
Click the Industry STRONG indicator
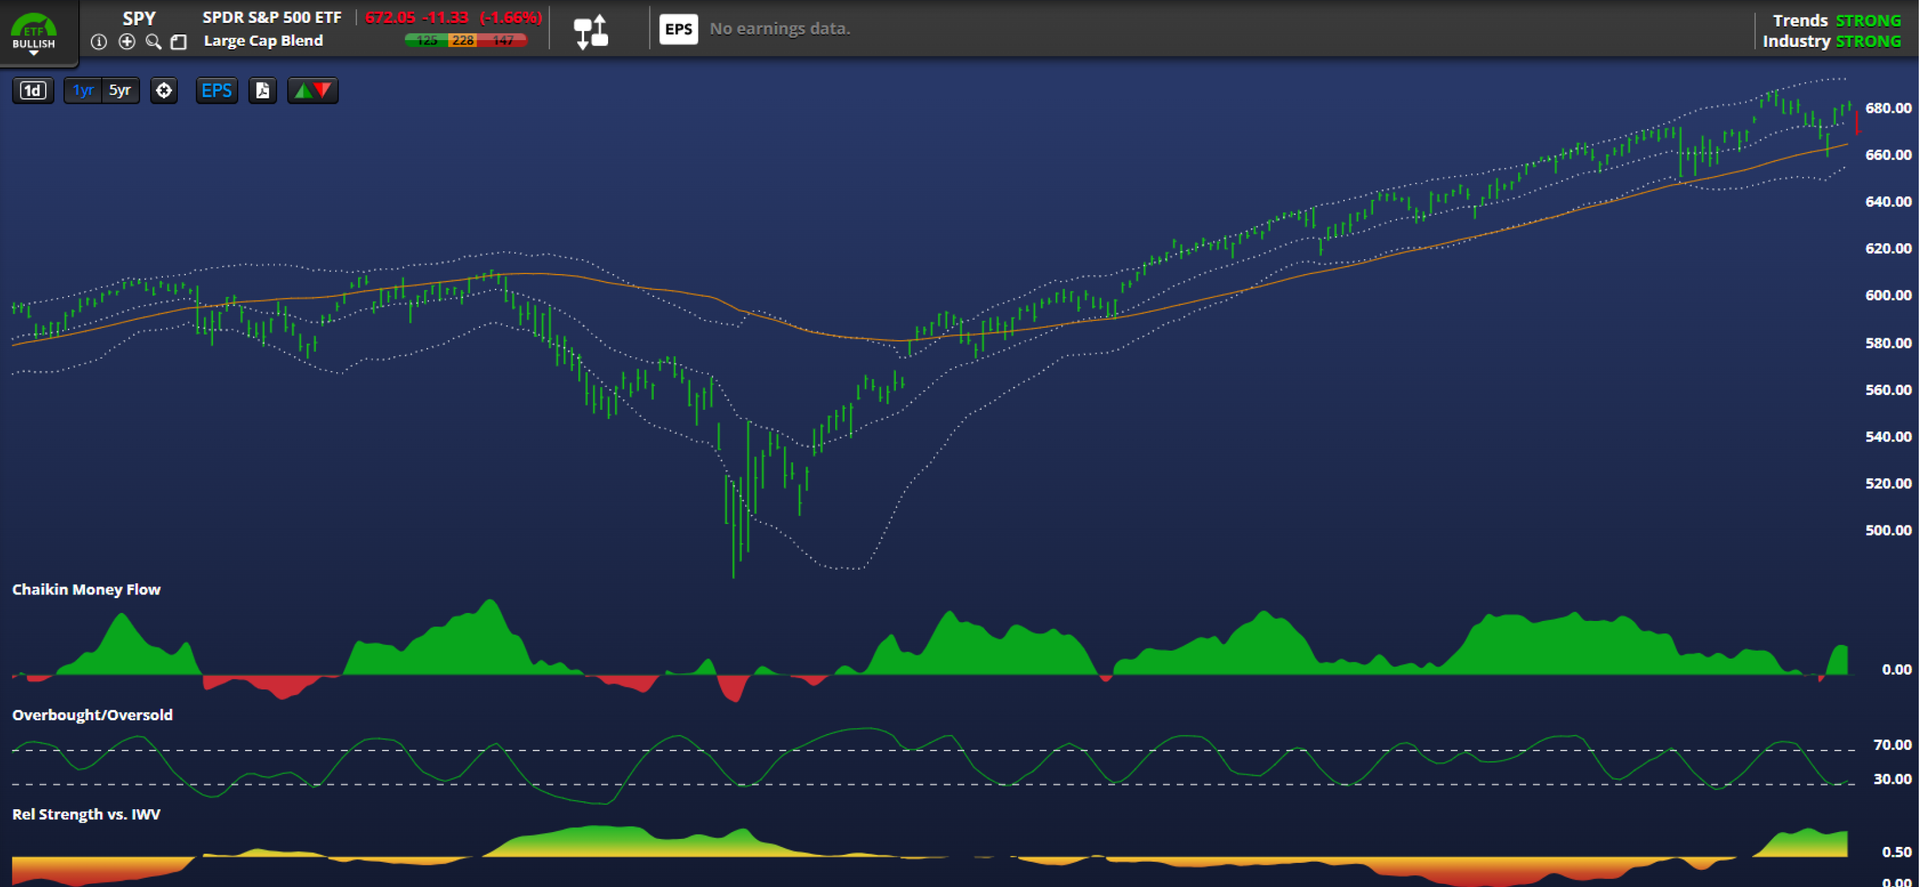(1831, 41)
